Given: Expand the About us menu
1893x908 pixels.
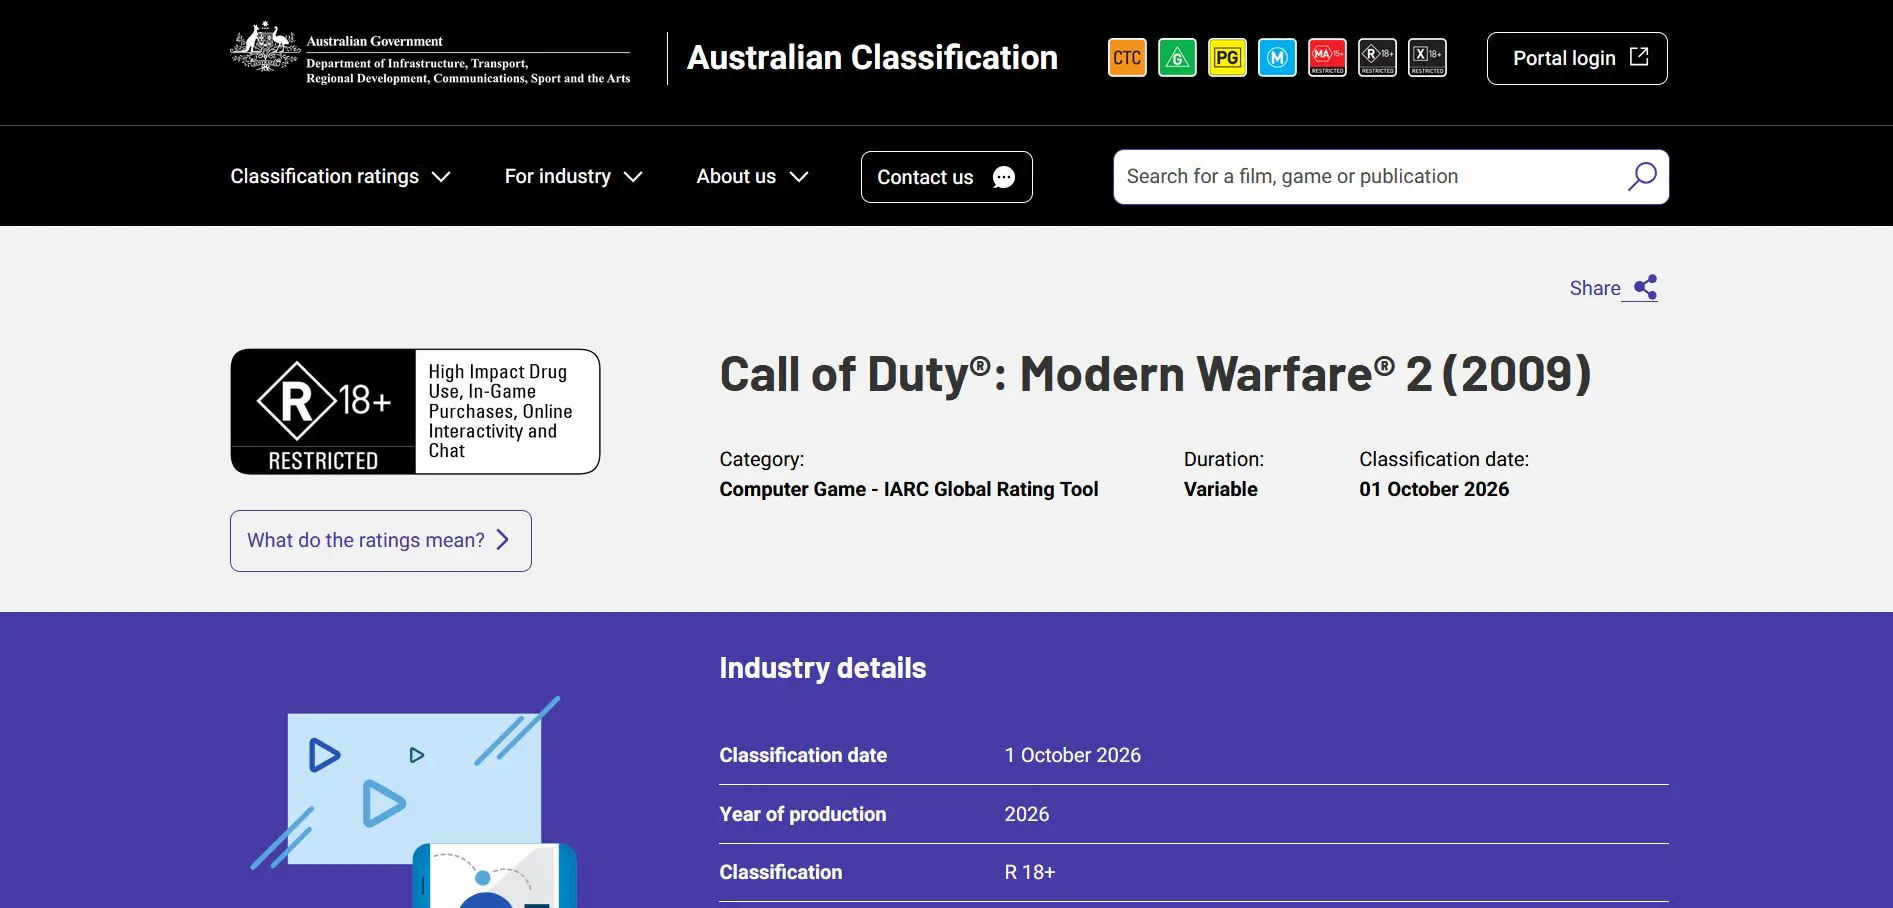Looking at the screenshot, I should click(x=752, y=177).
